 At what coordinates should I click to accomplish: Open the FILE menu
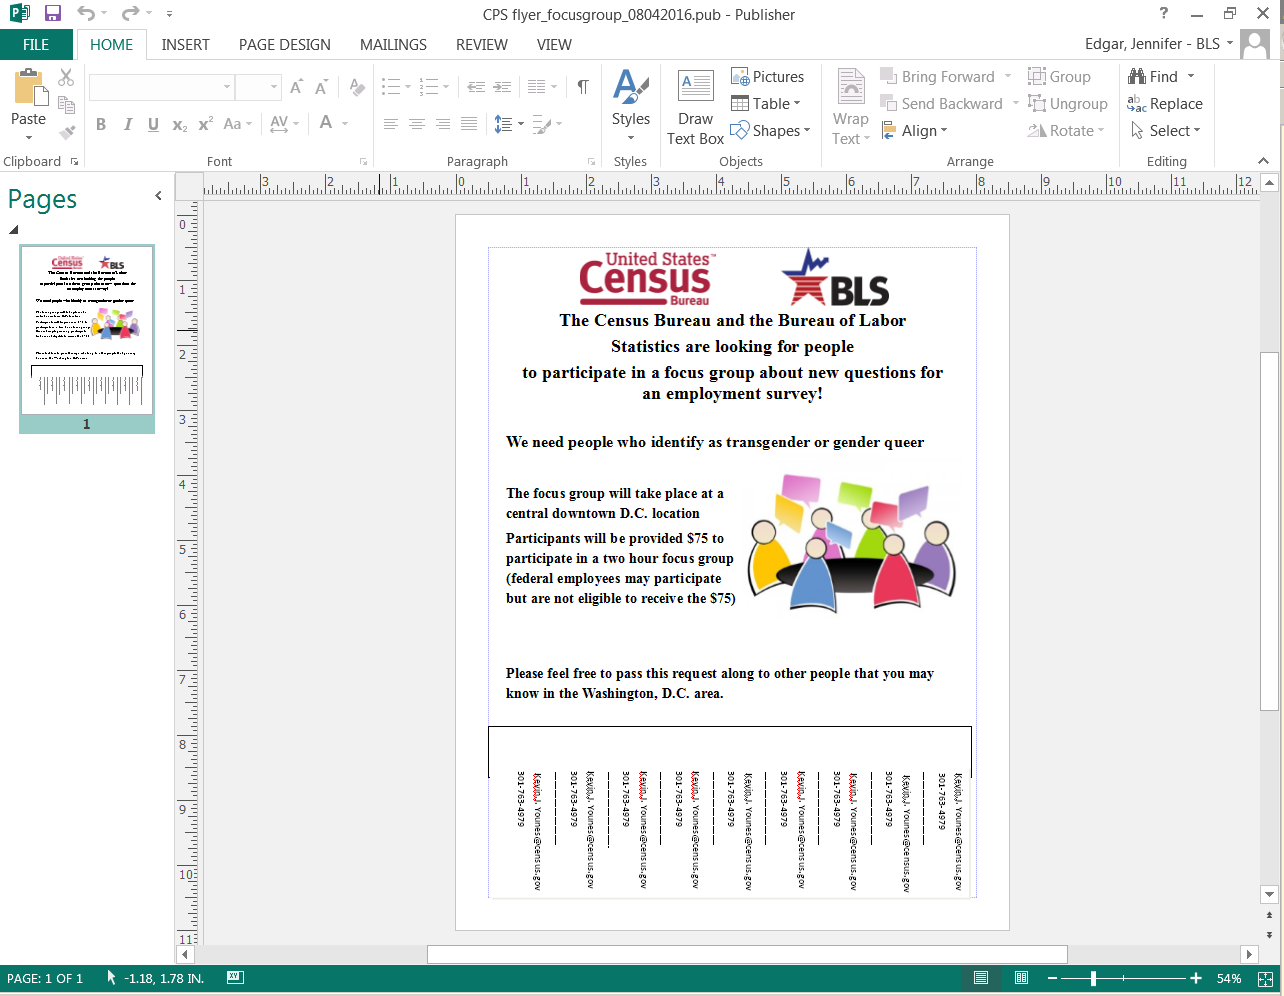(36, 45)
